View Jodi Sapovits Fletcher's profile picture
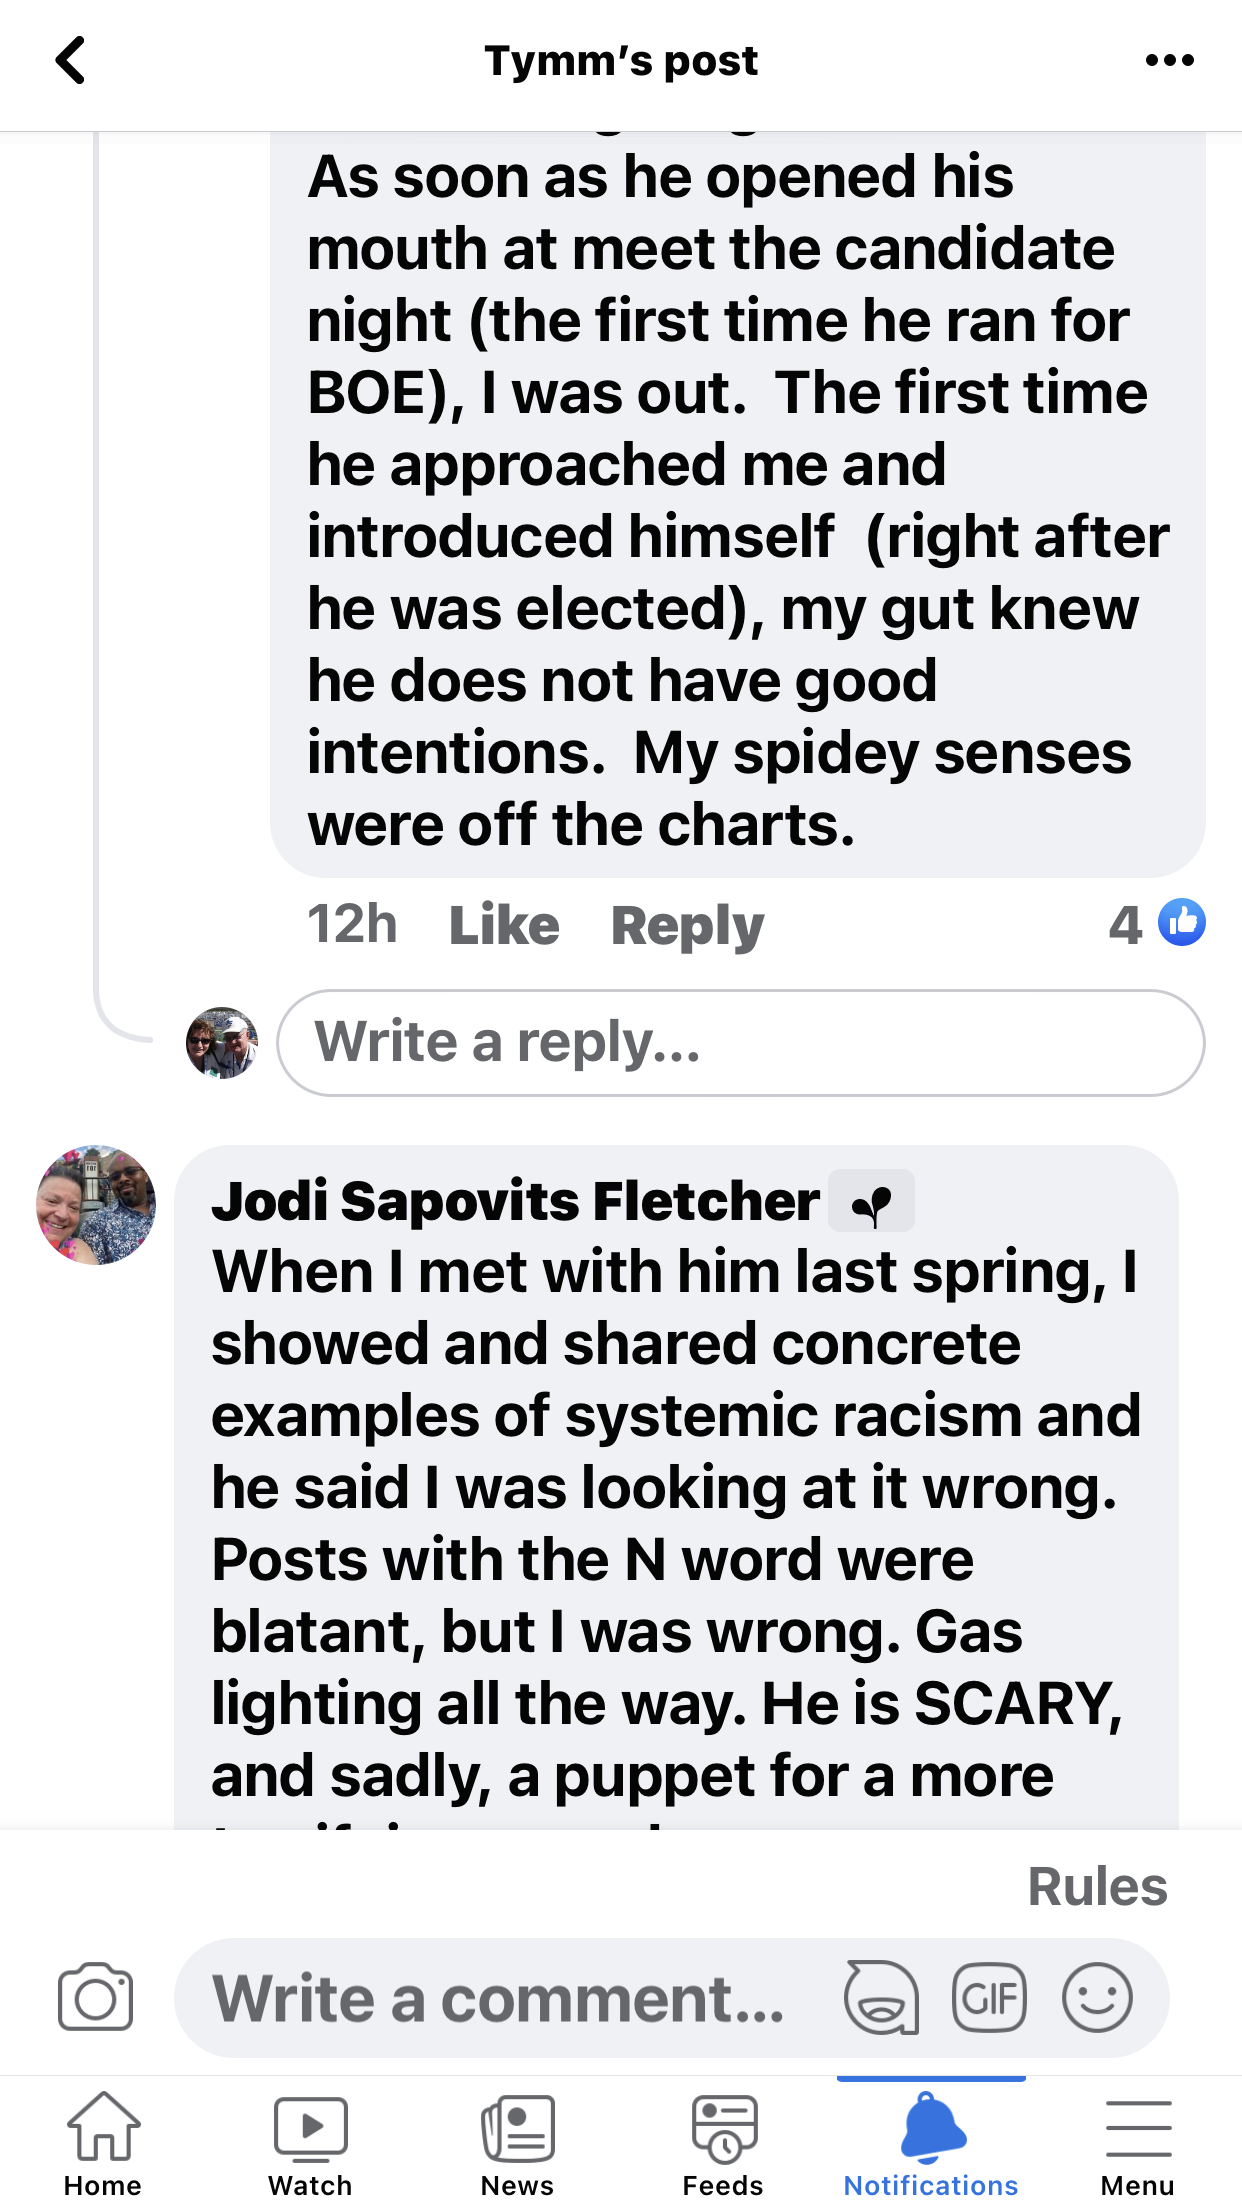This screenshot has width=1242, height=2208. point(96,1205)
